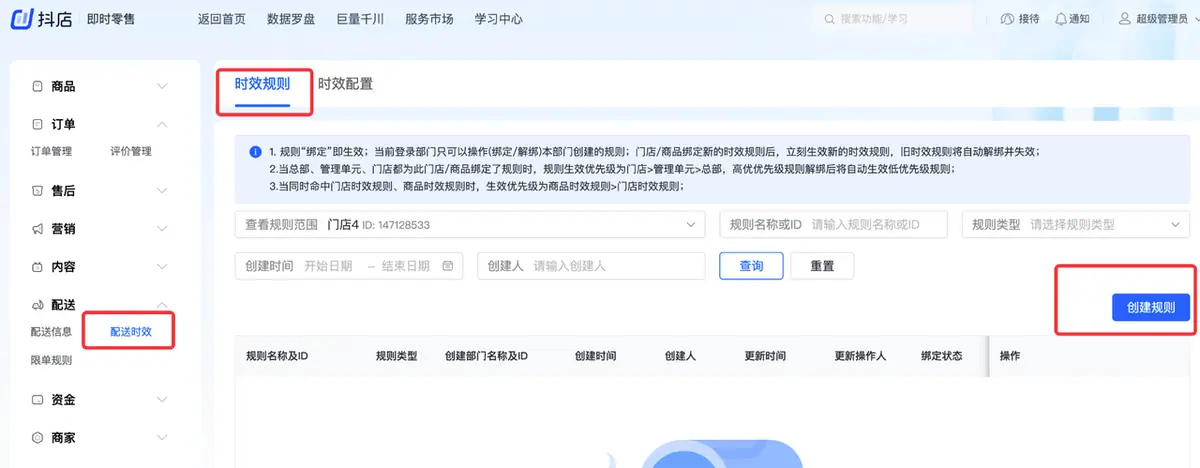Click 即时零售 label beside logo
The image size is (1200, 468).
[x=113, y=19]
